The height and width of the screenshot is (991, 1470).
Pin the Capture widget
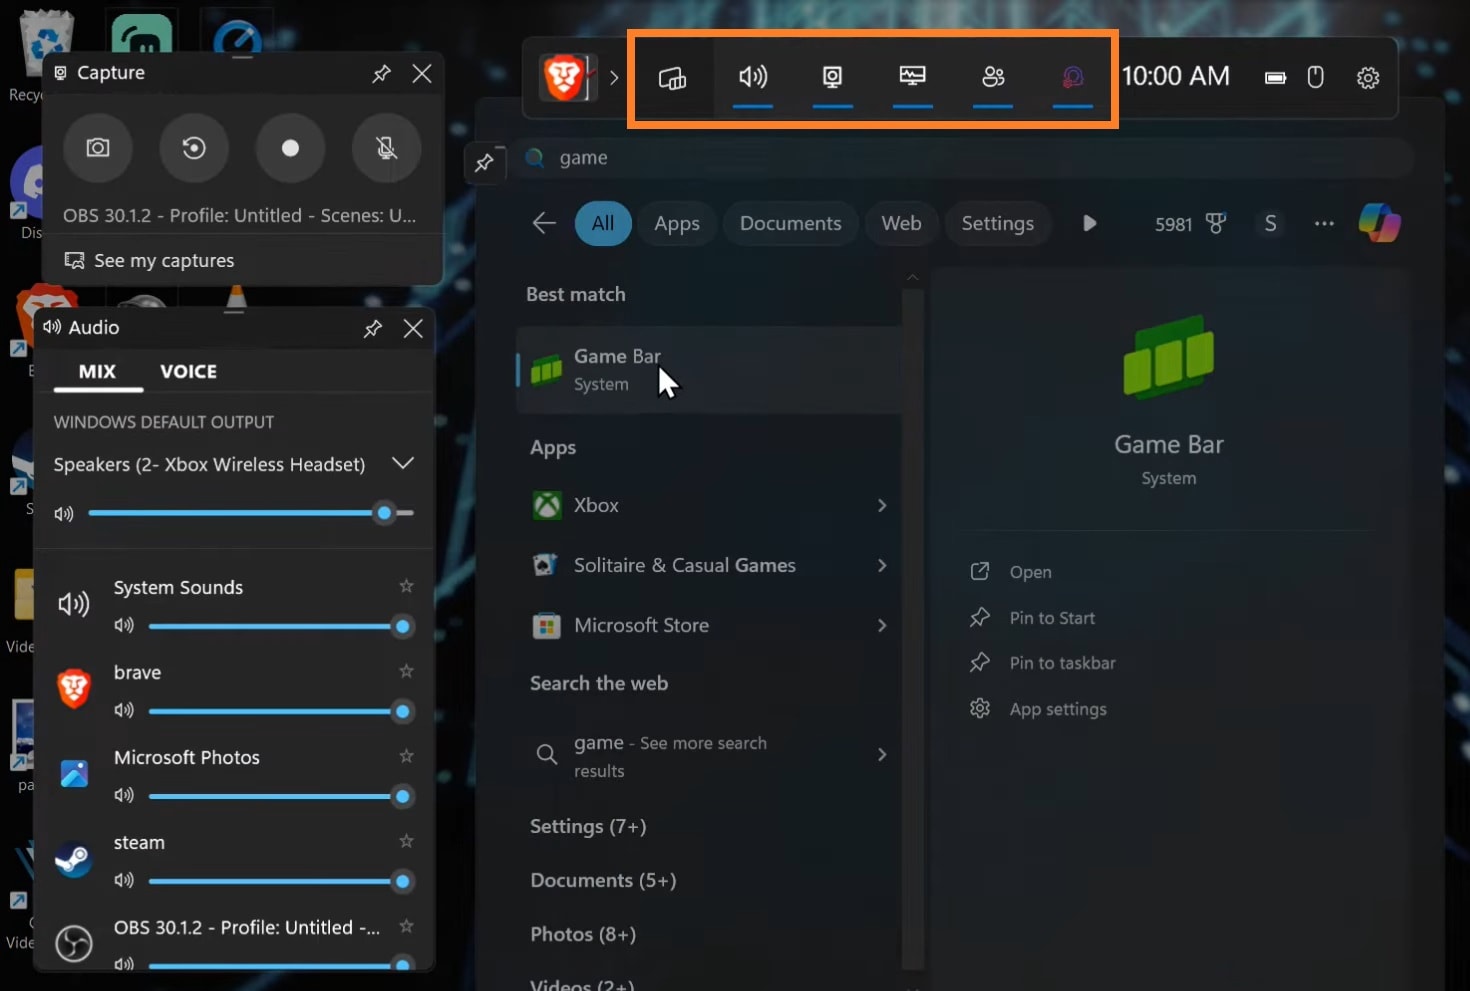coord(381,74)
